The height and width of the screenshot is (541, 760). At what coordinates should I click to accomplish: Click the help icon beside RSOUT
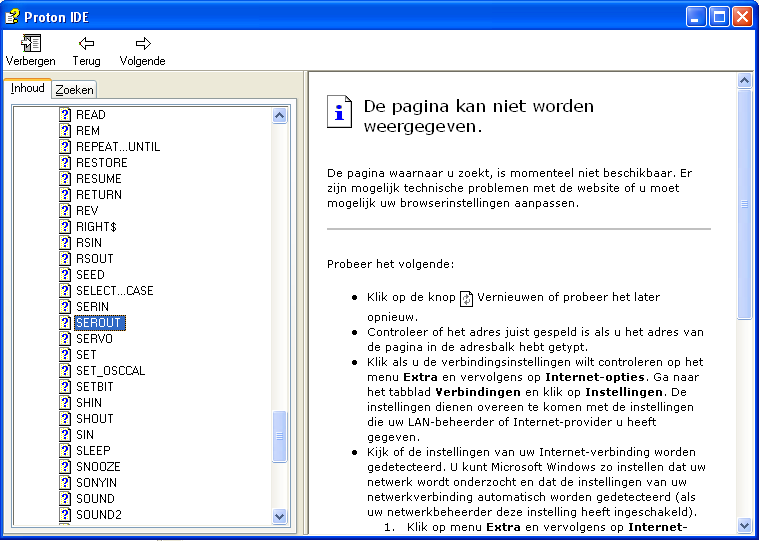click(x=65, y=259)
